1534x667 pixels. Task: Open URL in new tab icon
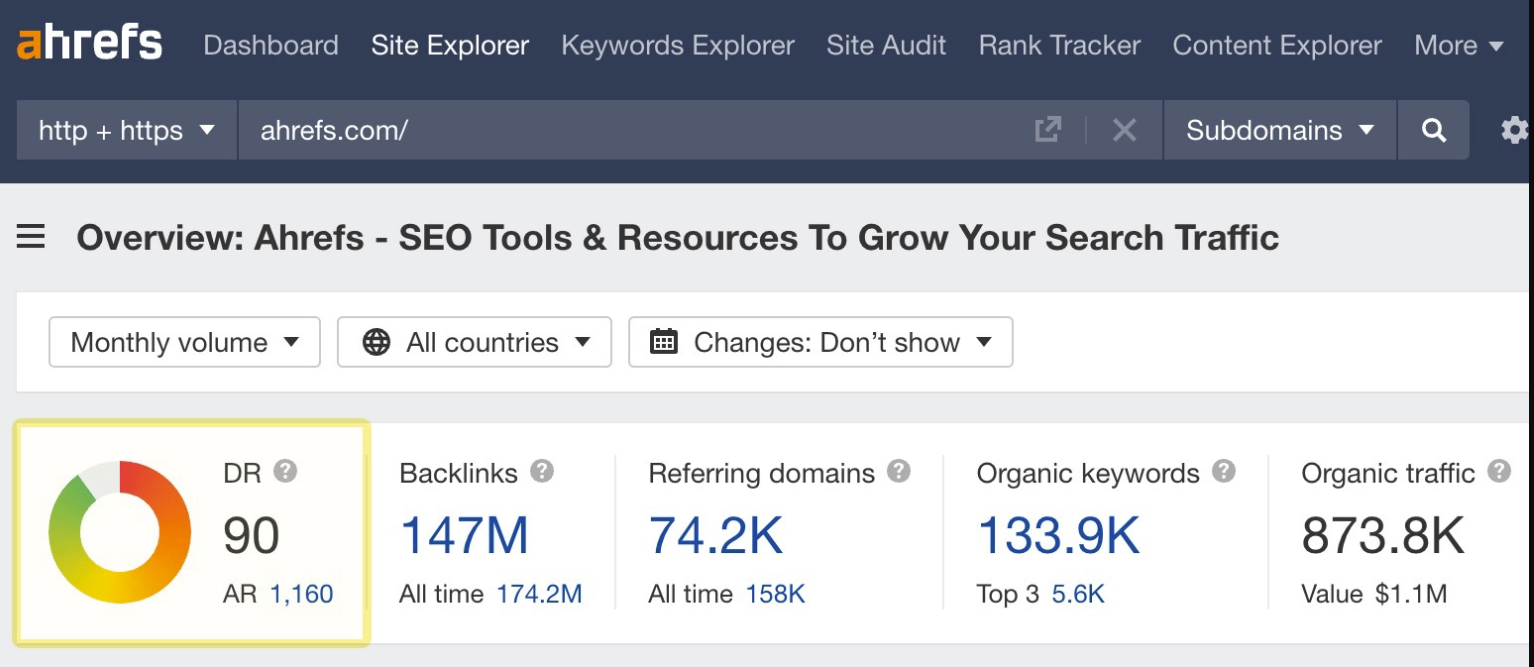[1048, 129]
